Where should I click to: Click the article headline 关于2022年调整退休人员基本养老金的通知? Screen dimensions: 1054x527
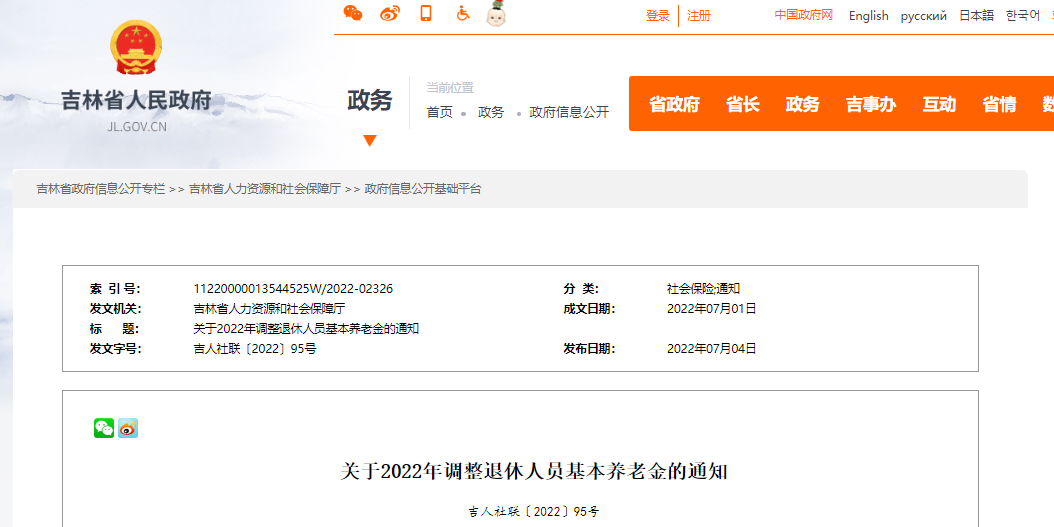[x=534, y=471]
